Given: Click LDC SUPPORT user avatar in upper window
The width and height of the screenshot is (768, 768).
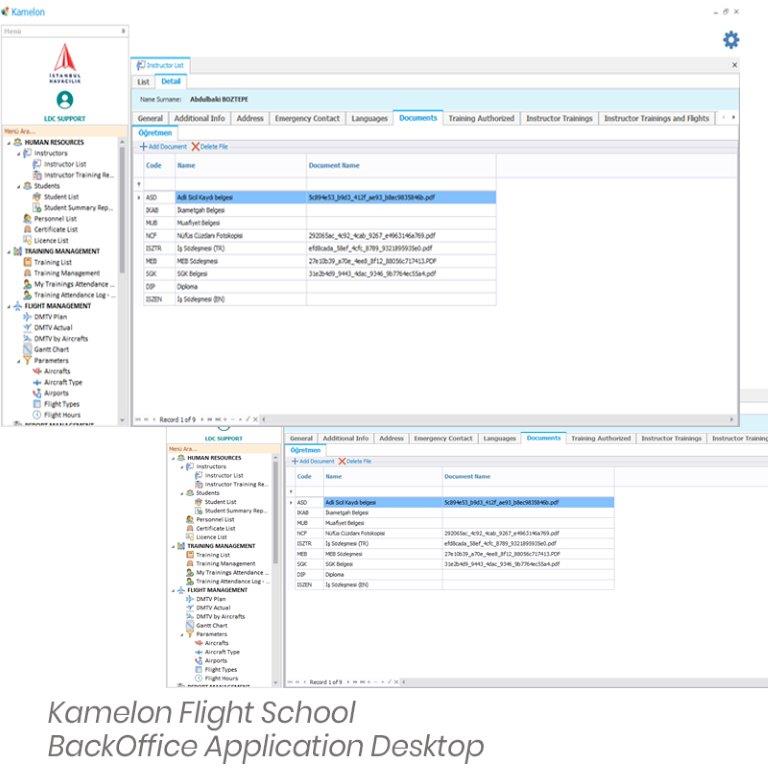Looking at the screenshot, I should (x=65, y=100).
